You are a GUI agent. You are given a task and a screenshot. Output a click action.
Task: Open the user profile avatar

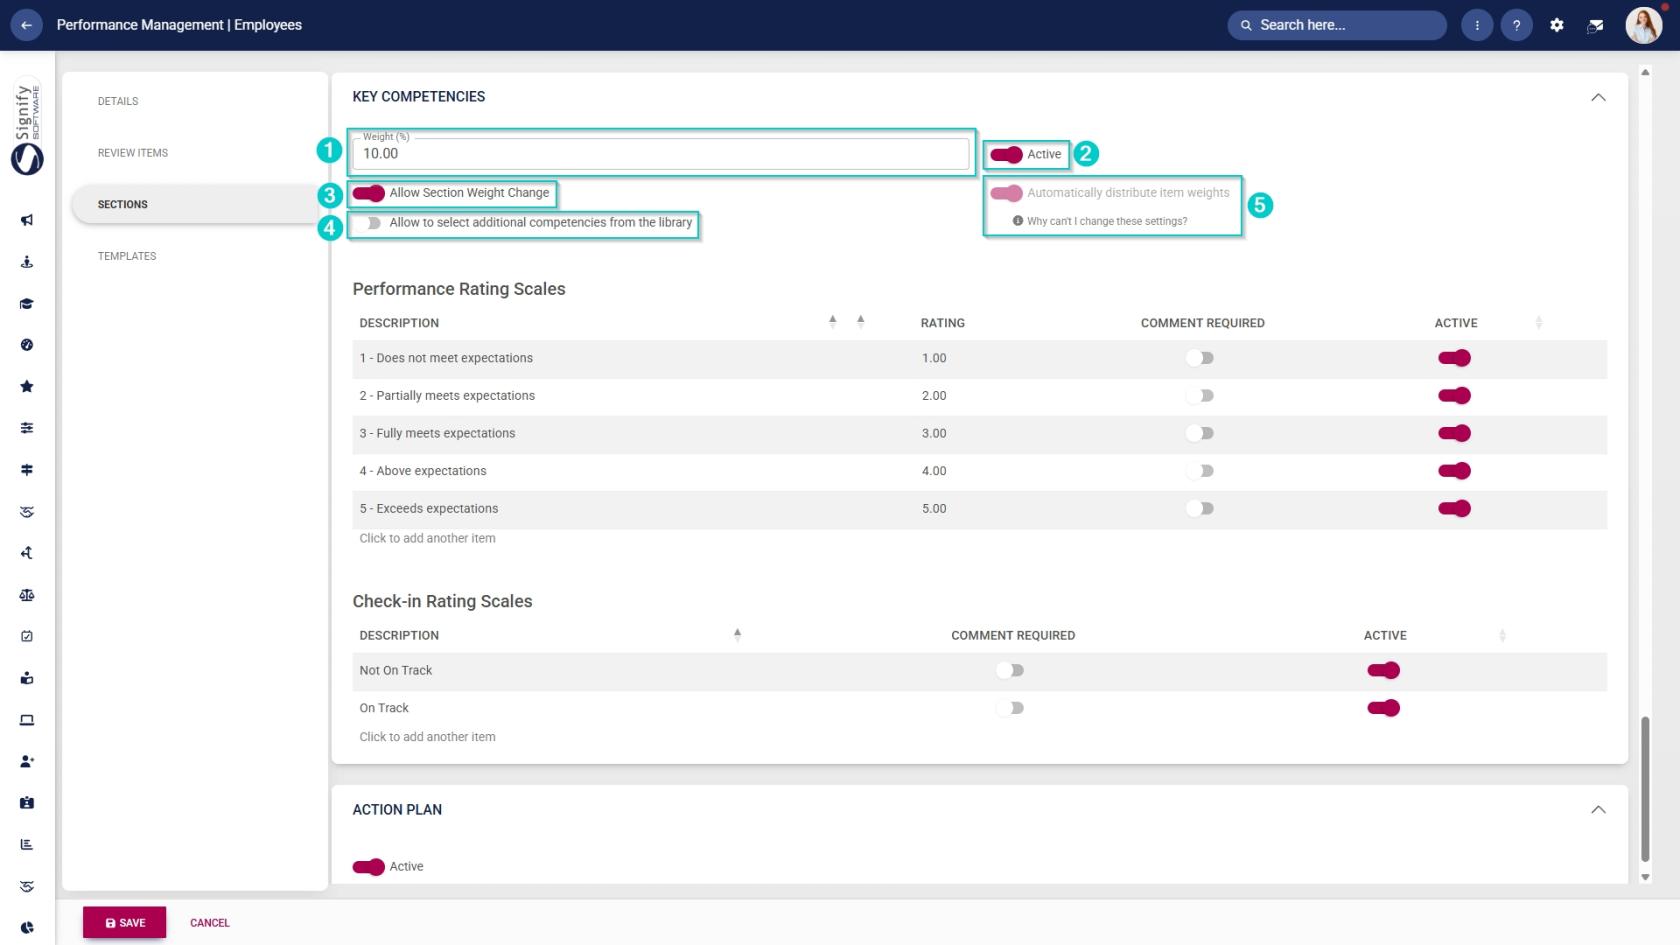pyautogui.click(x=1643, y=25)
